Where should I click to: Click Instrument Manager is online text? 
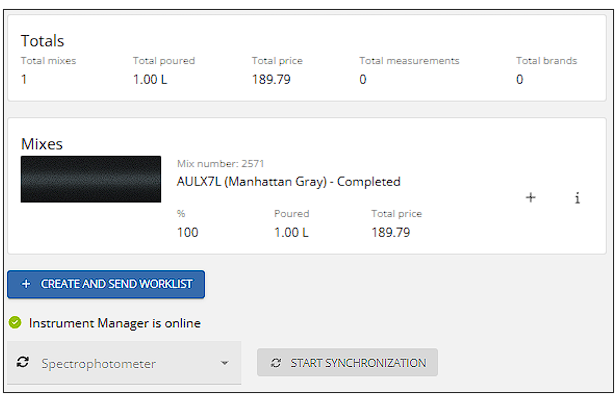click(x=115, y=323)
